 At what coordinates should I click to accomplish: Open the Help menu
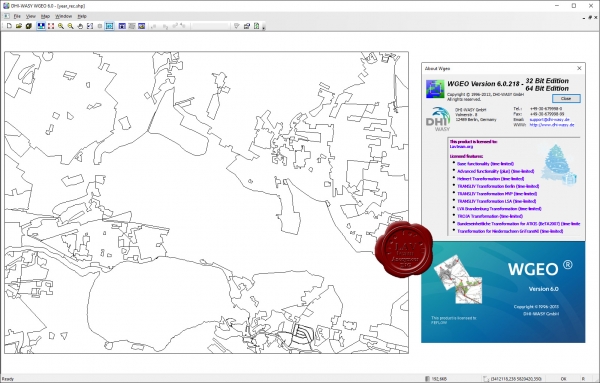click(82, 16)
